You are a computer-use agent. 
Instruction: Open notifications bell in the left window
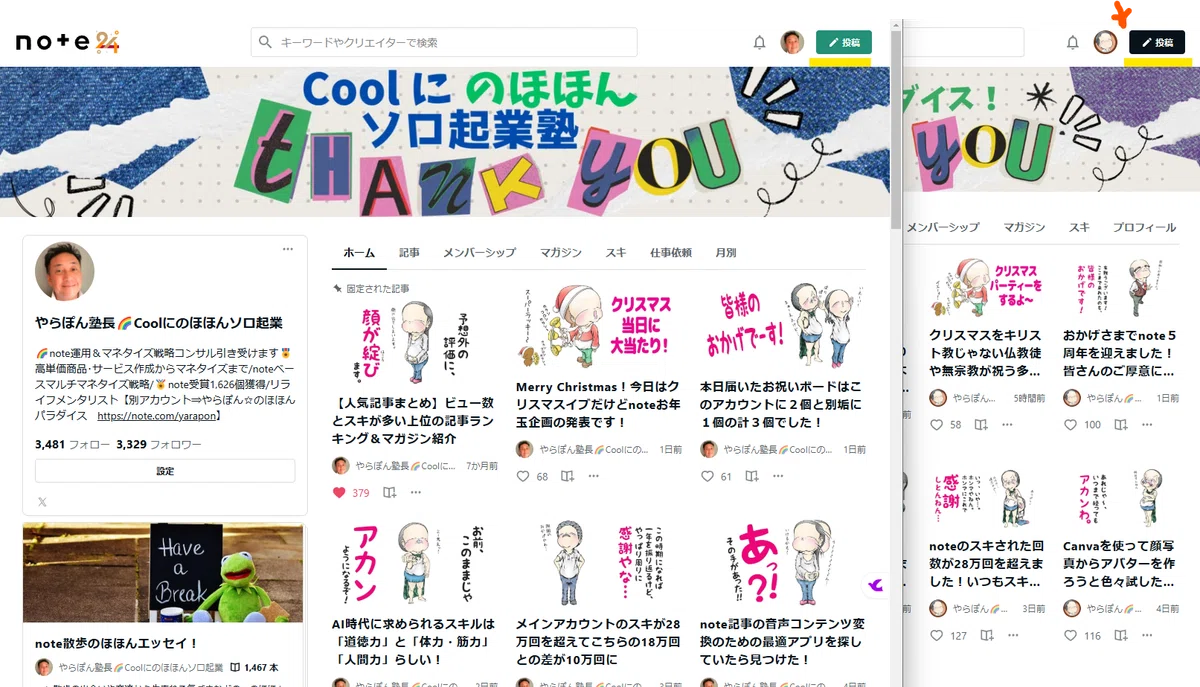point(759,42)
